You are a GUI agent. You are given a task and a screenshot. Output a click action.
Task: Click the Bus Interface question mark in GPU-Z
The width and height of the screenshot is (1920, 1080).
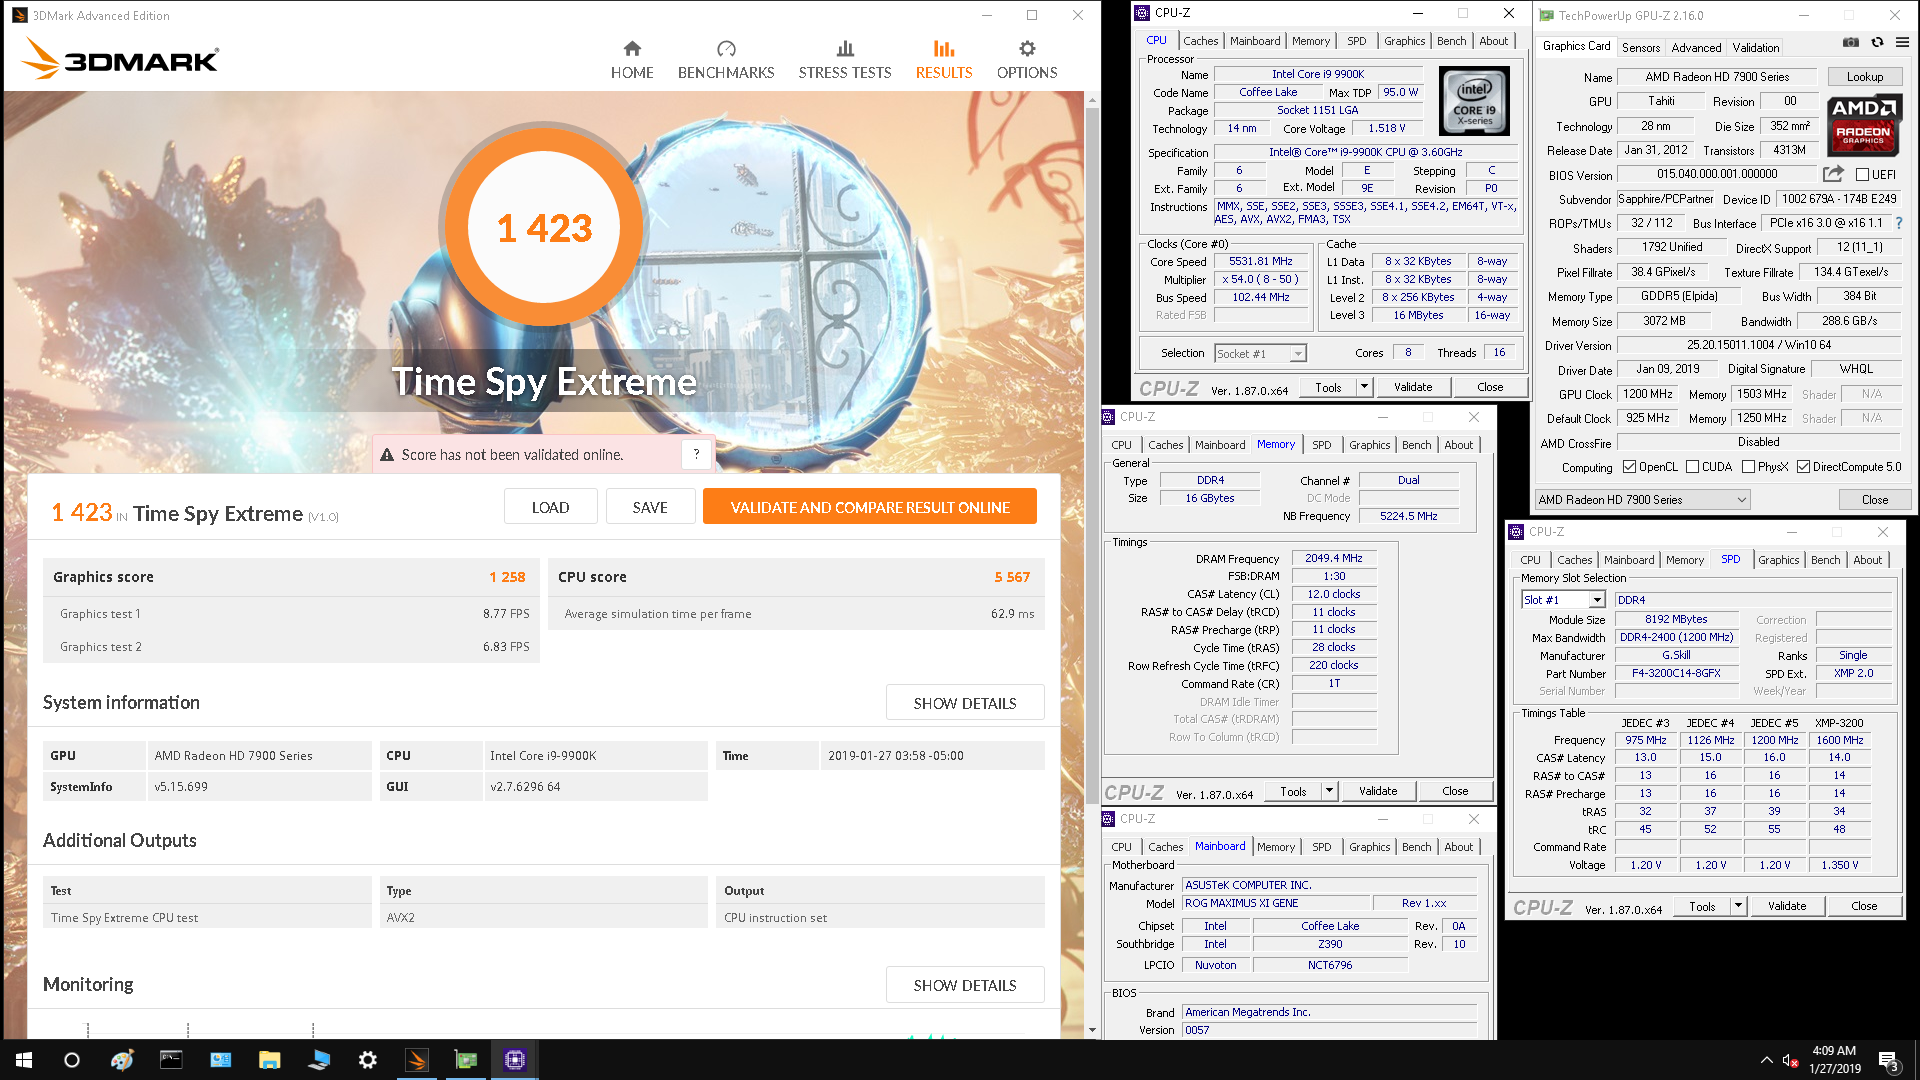[1899, 223]
